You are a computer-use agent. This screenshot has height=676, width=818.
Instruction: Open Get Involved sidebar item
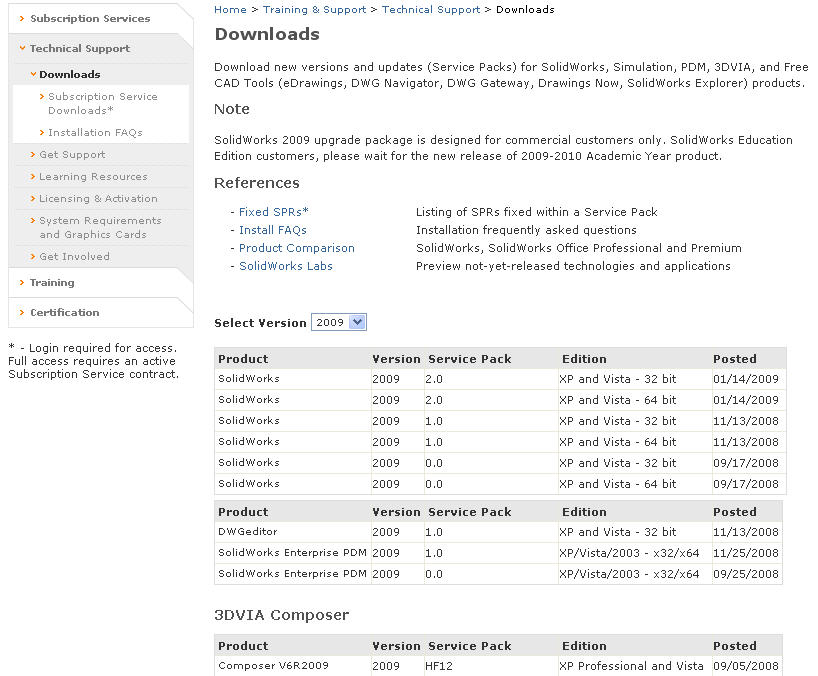click(x=74, y=256)
